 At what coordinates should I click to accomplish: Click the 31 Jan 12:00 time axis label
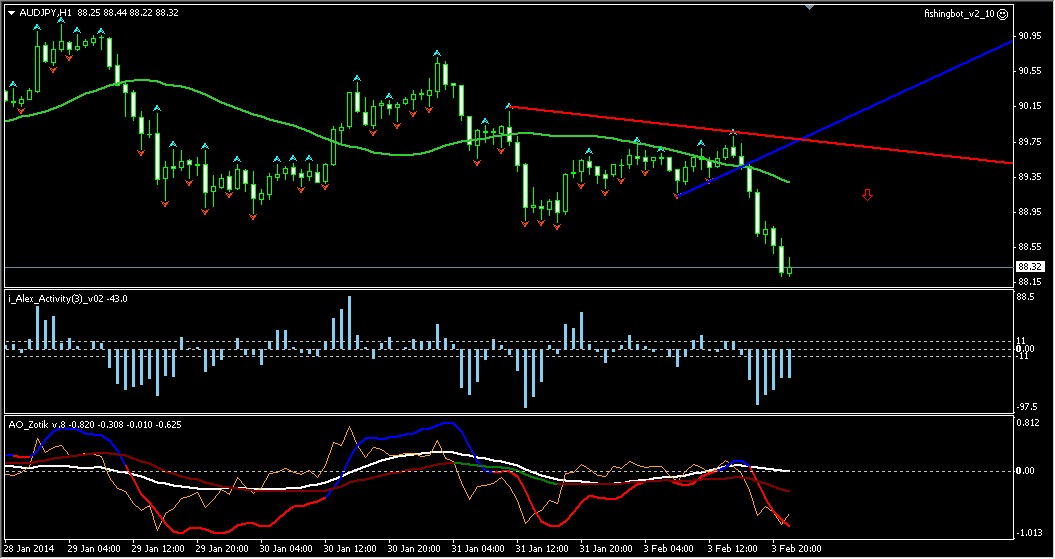coord(542,548)
